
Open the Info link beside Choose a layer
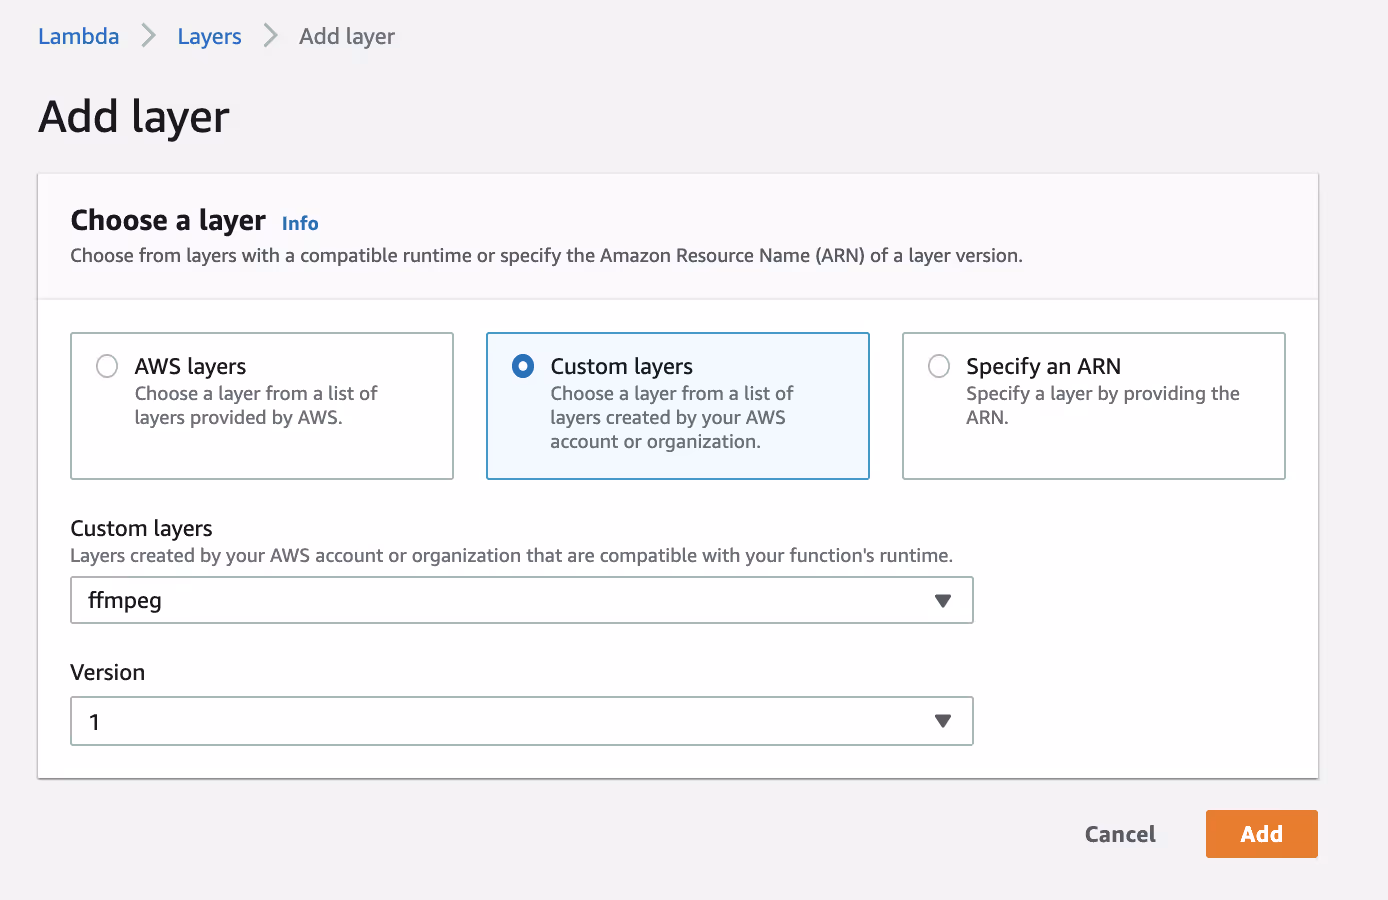(300, 223)
